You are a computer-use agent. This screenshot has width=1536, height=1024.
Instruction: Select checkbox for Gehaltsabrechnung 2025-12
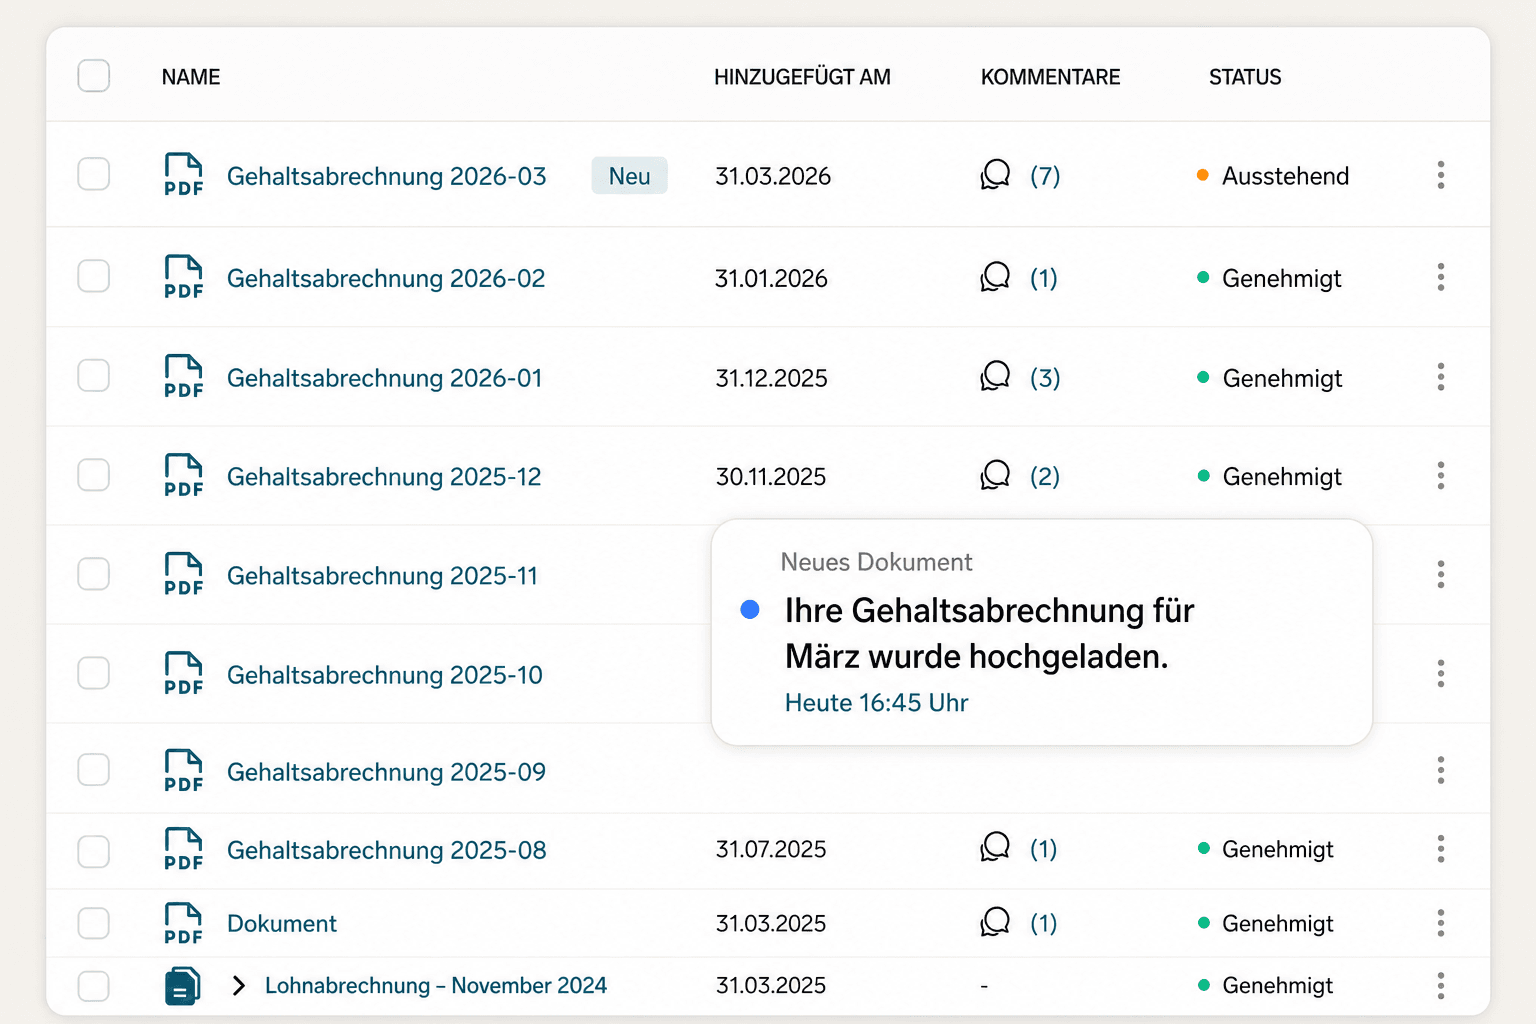(94, 475)
